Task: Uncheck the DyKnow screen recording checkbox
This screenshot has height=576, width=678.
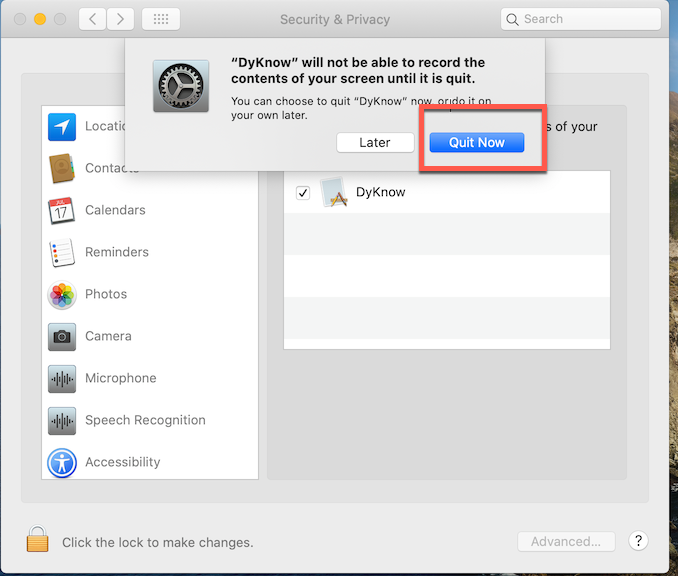Action: (x=303, y=192)
